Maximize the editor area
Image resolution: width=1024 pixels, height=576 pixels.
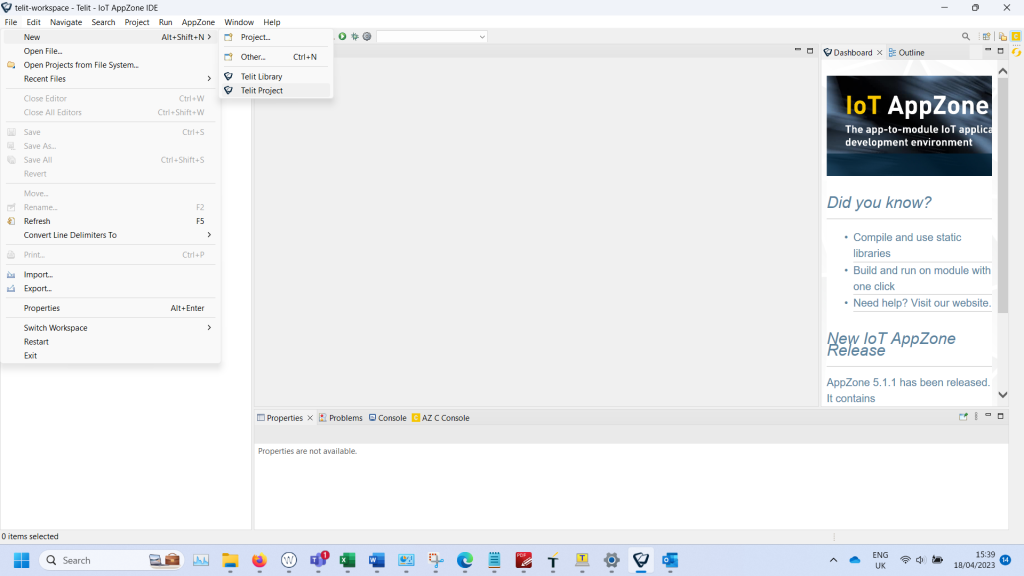point(810,50)
